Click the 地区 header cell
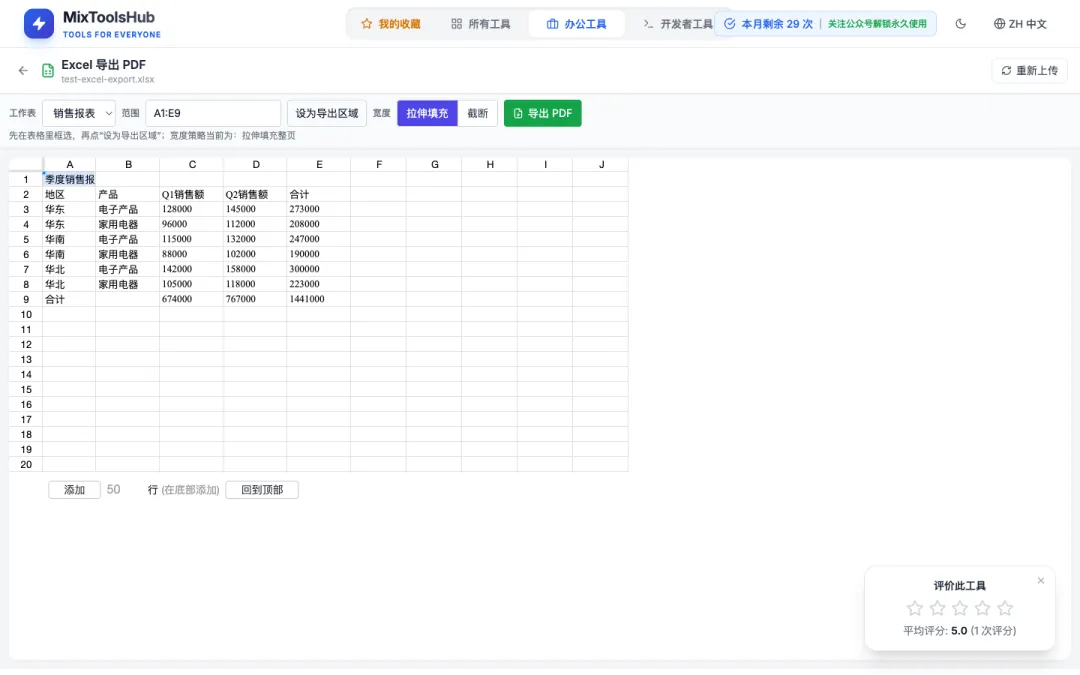This screenshot has width=1080, height=675. tap(70, 194)
